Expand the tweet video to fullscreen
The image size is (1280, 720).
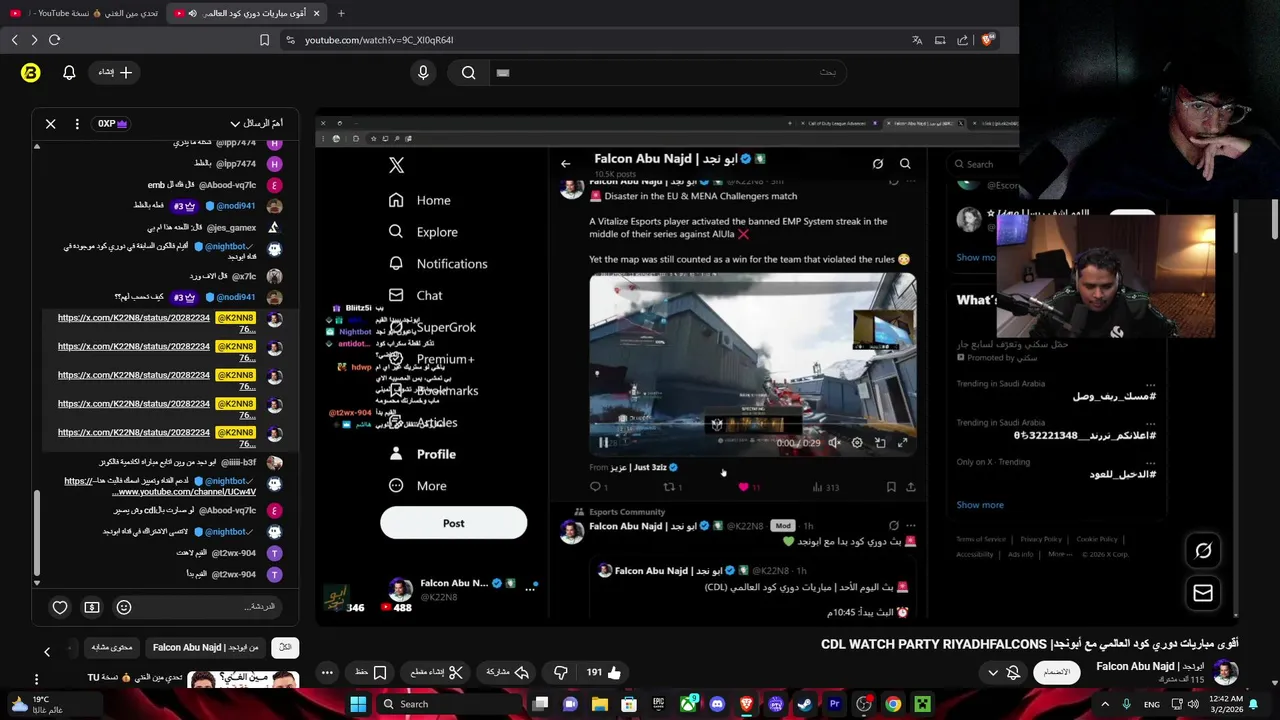[x=903, y=443]
